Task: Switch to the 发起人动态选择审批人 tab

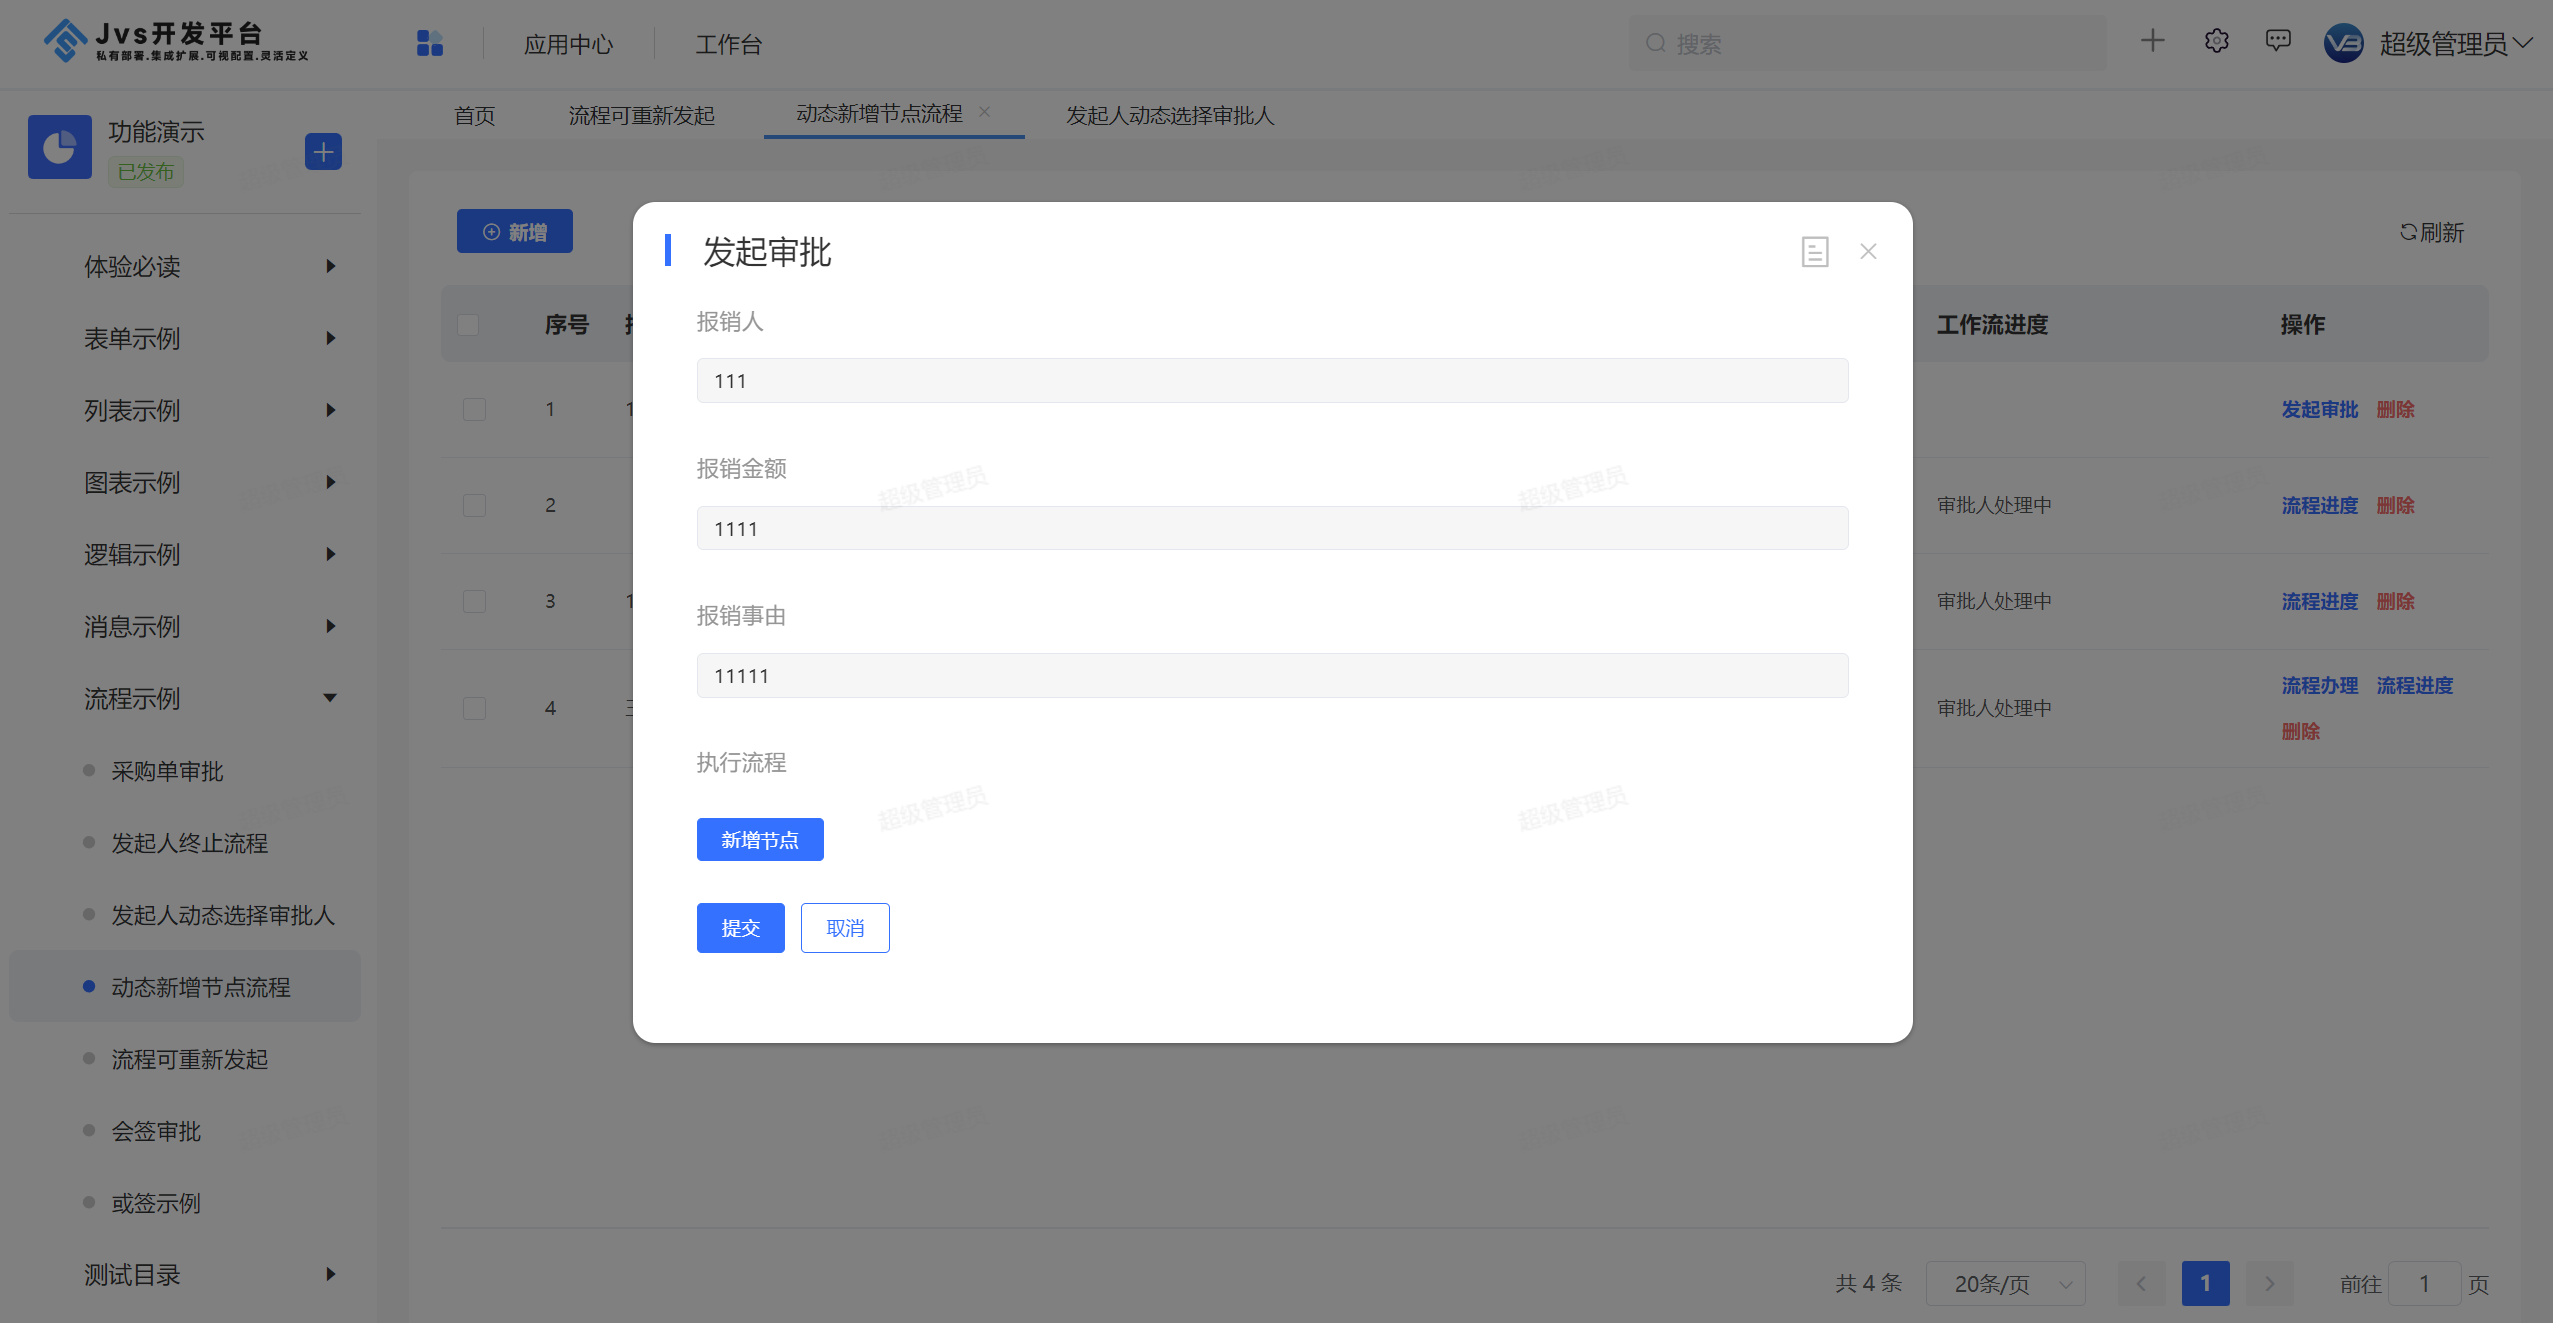Action: [1169, 115]
